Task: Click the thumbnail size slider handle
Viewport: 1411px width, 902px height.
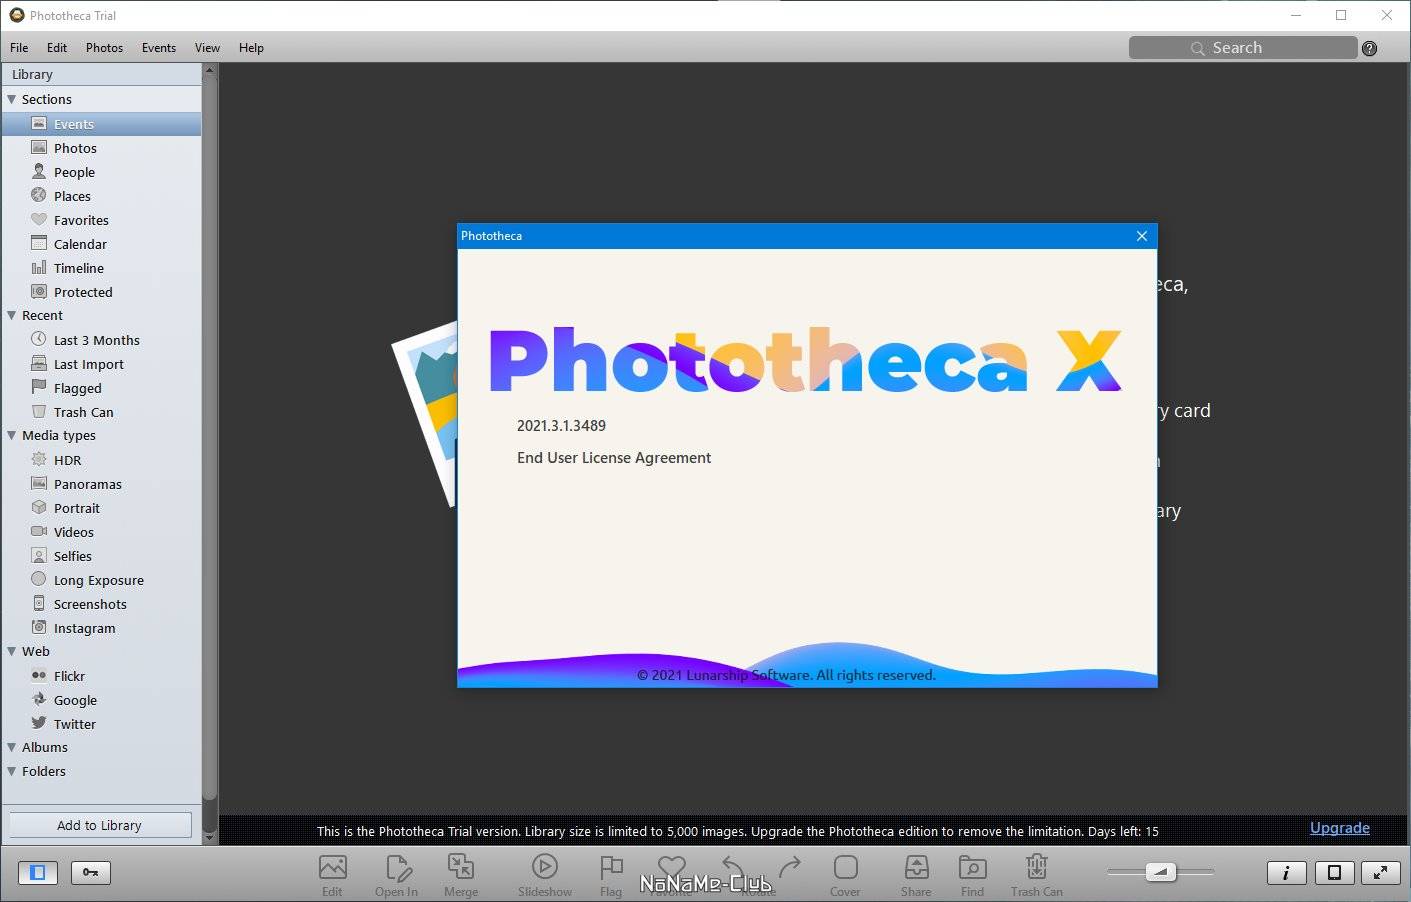Action: point(1161,872)
